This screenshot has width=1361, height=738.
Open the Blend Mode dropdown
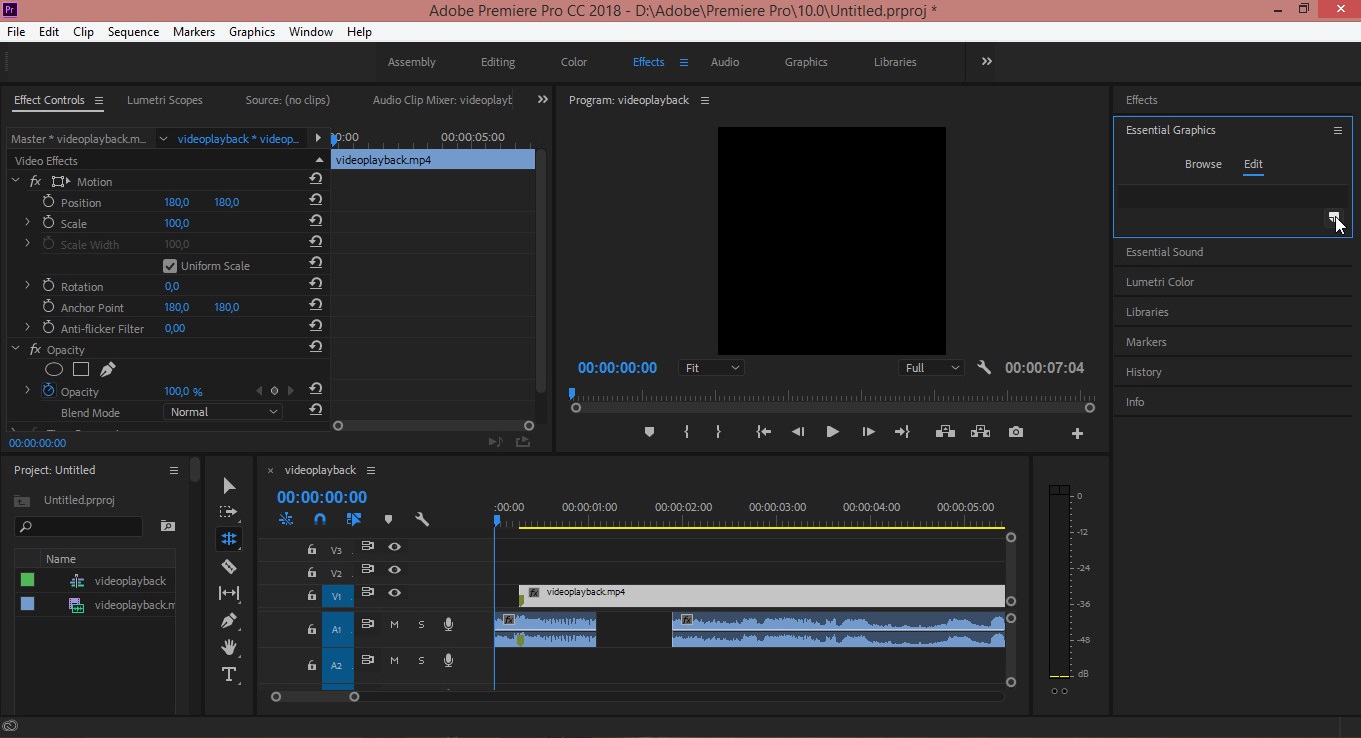pyautogui.click(x=223, y=412)
